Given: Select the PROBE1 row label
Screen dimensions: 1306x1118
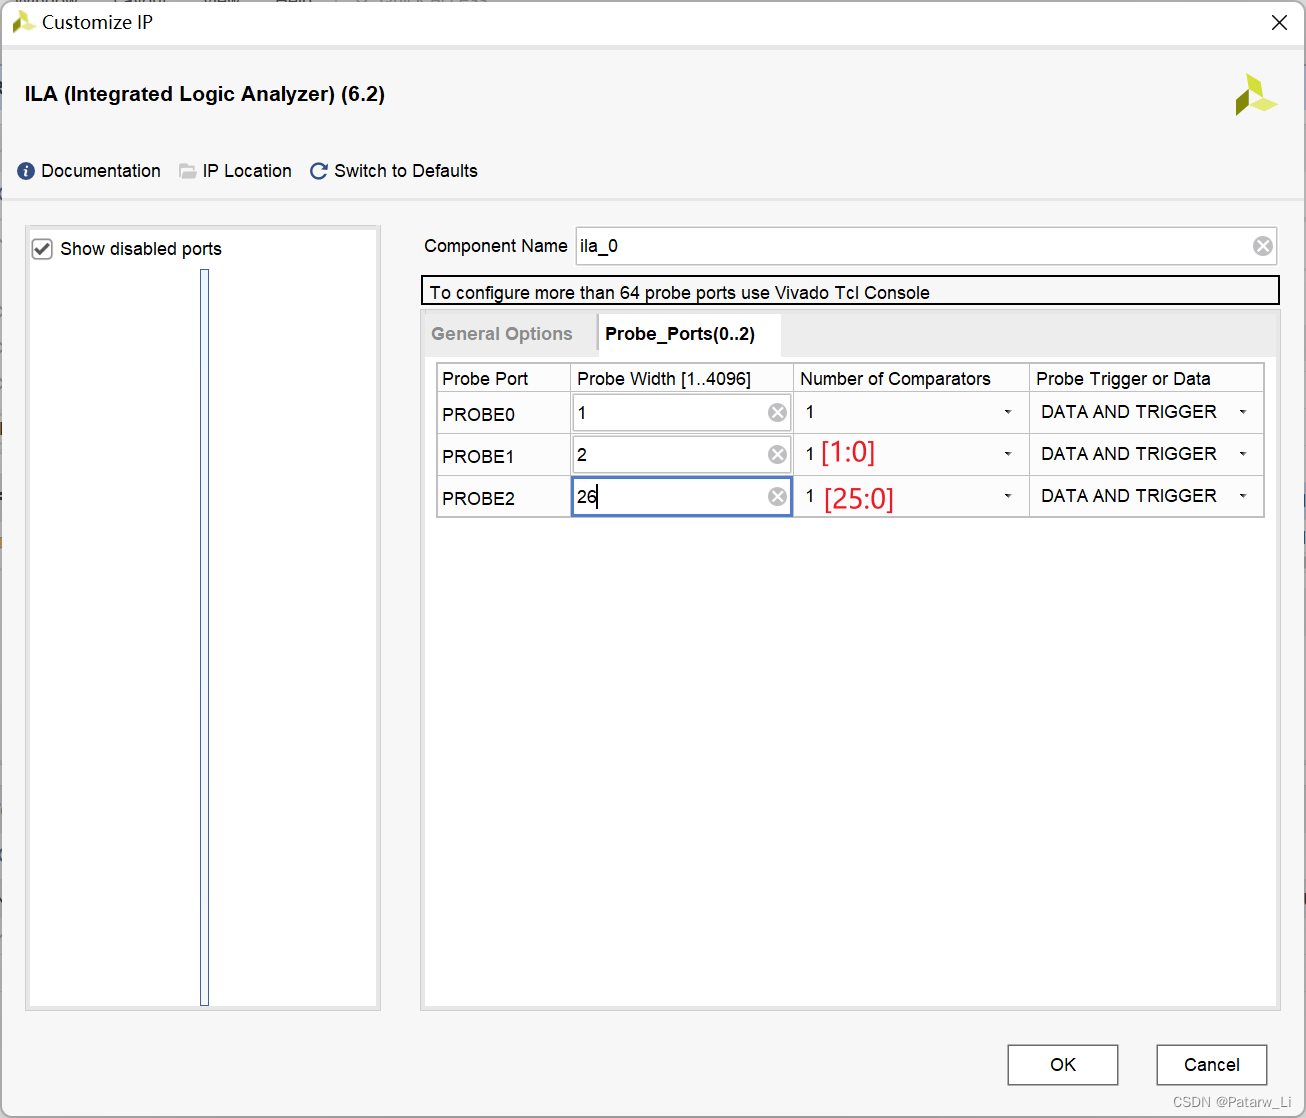Looking at the screenshot, I should pos(479,456).
